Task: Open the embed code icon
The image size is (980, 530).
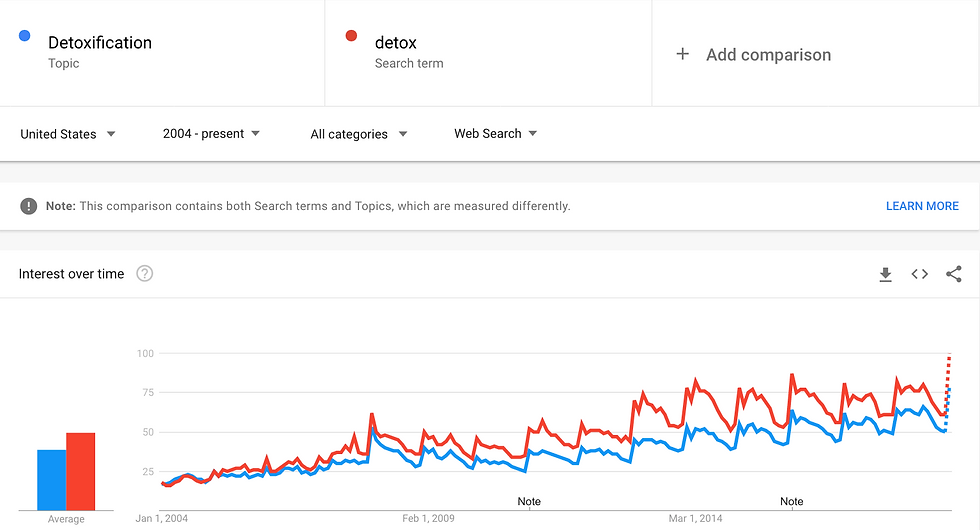Action: point(919,274)
